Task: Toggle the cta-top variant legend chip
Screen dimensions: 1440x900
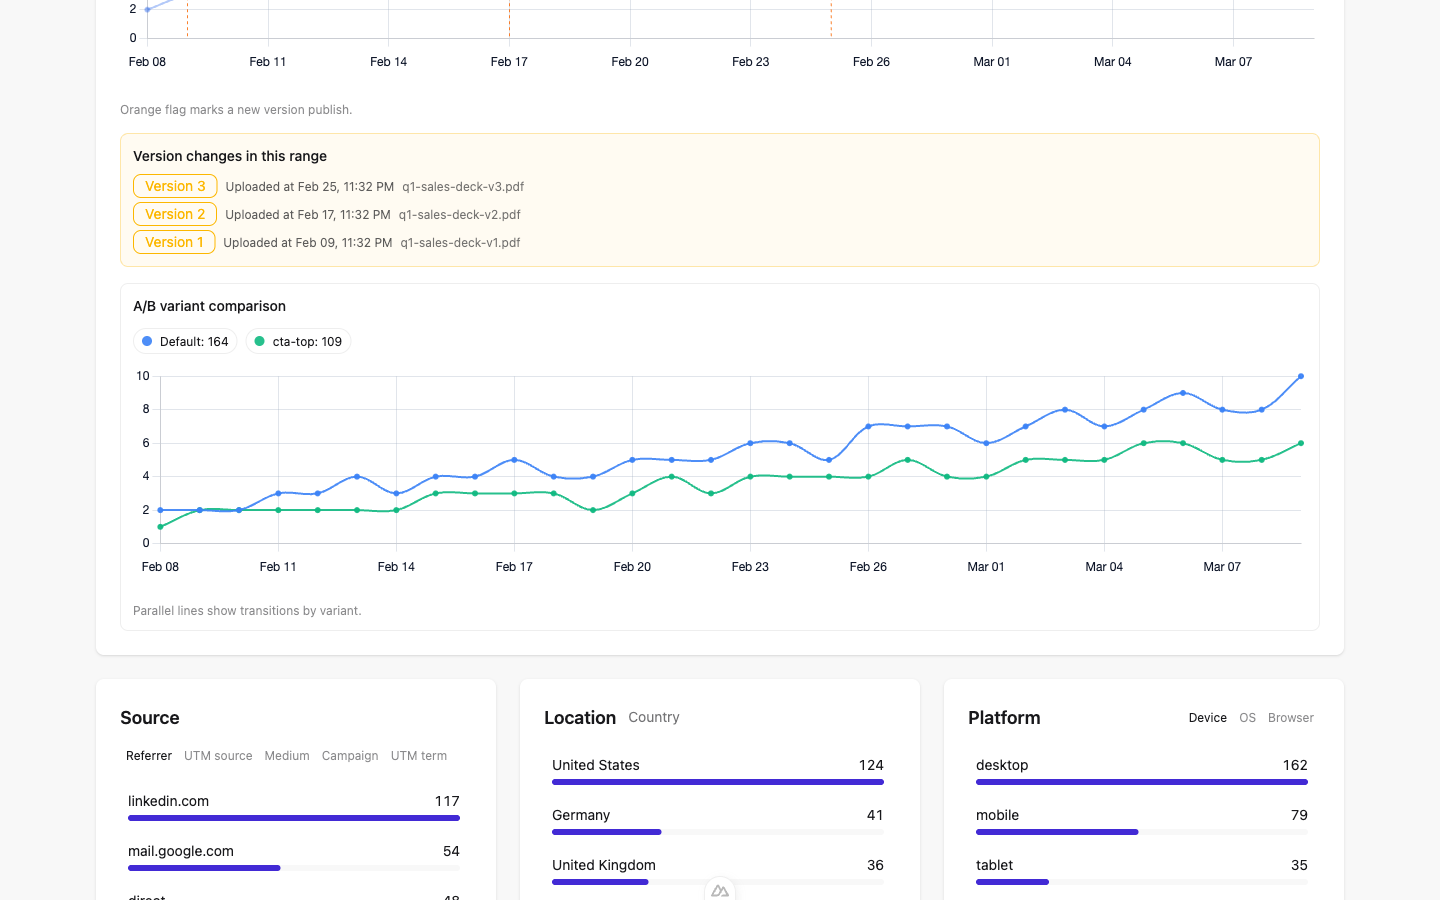Action: click(x=298, y=342)
